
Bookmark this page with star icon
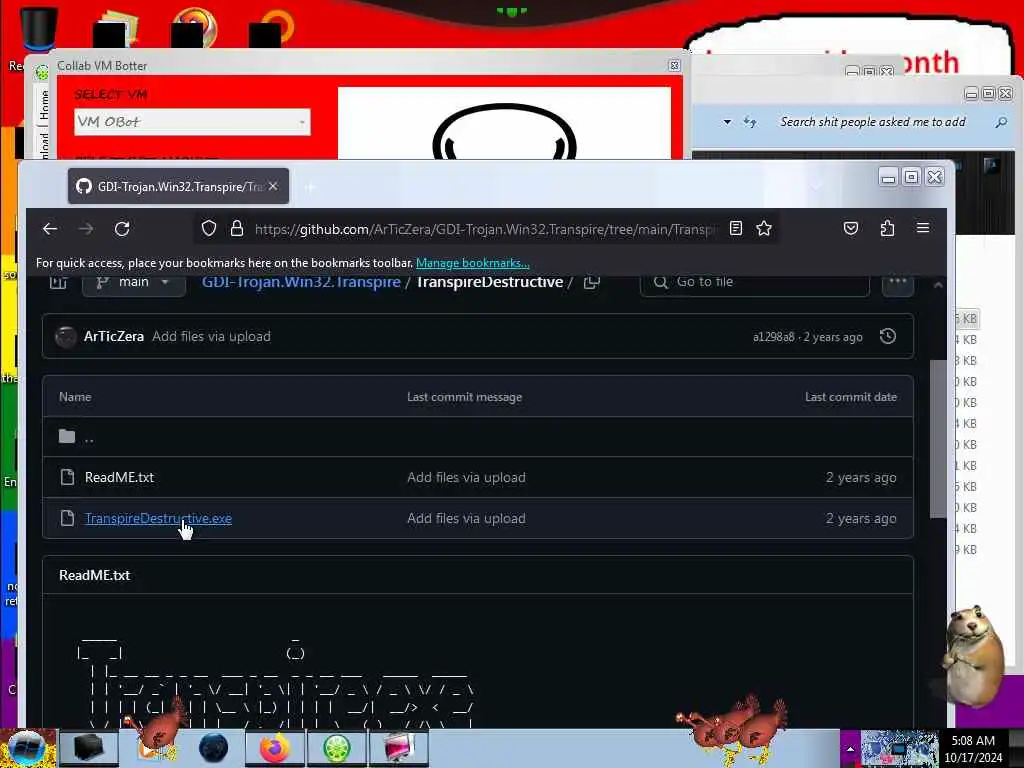764,229
